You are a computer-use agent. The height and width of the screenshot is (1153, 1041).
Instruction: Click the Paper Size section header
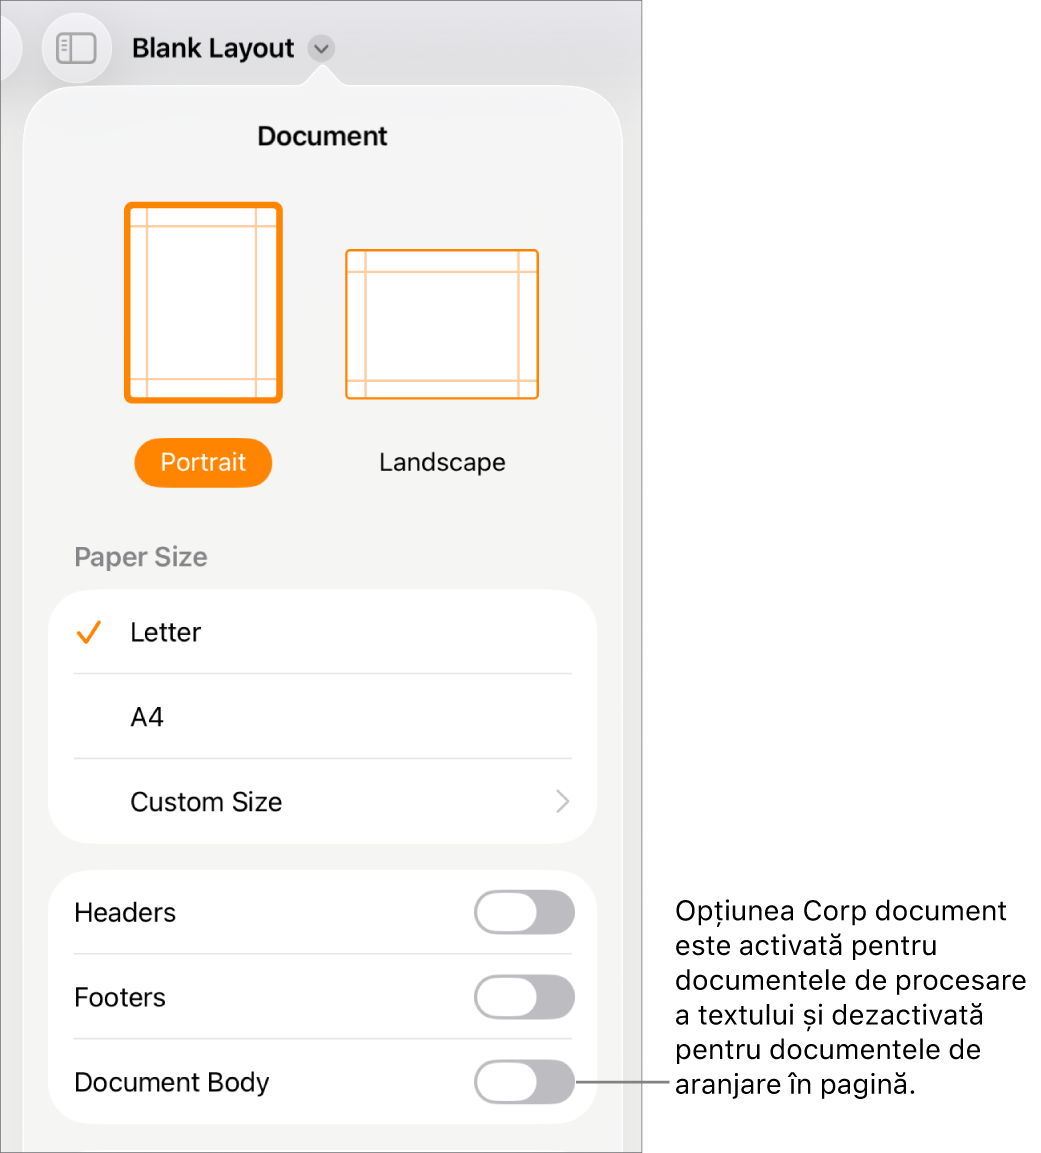[141, 557]
